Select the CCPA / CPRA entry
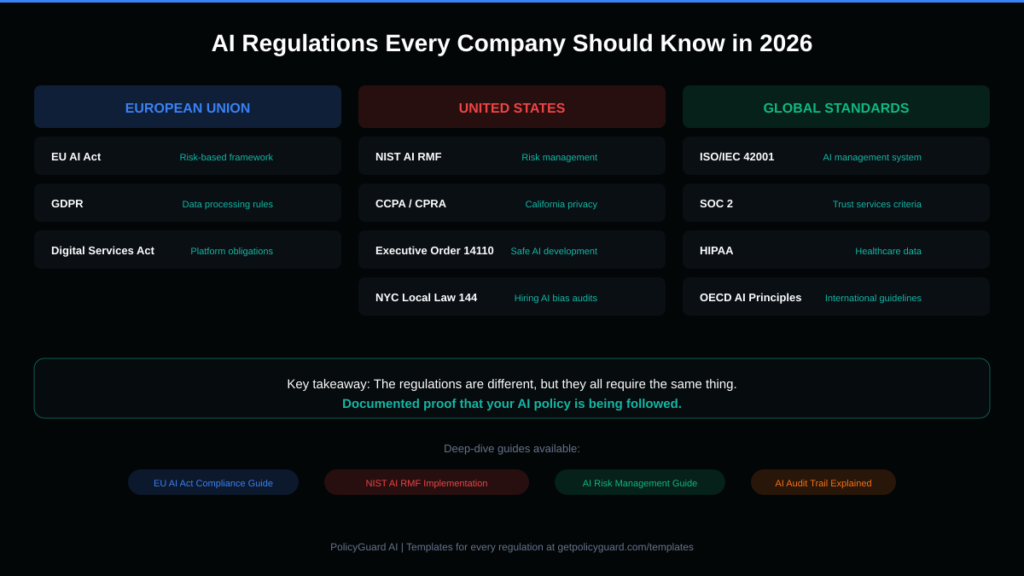Screen dimensions: 1024x576 (x=511, y=203)
